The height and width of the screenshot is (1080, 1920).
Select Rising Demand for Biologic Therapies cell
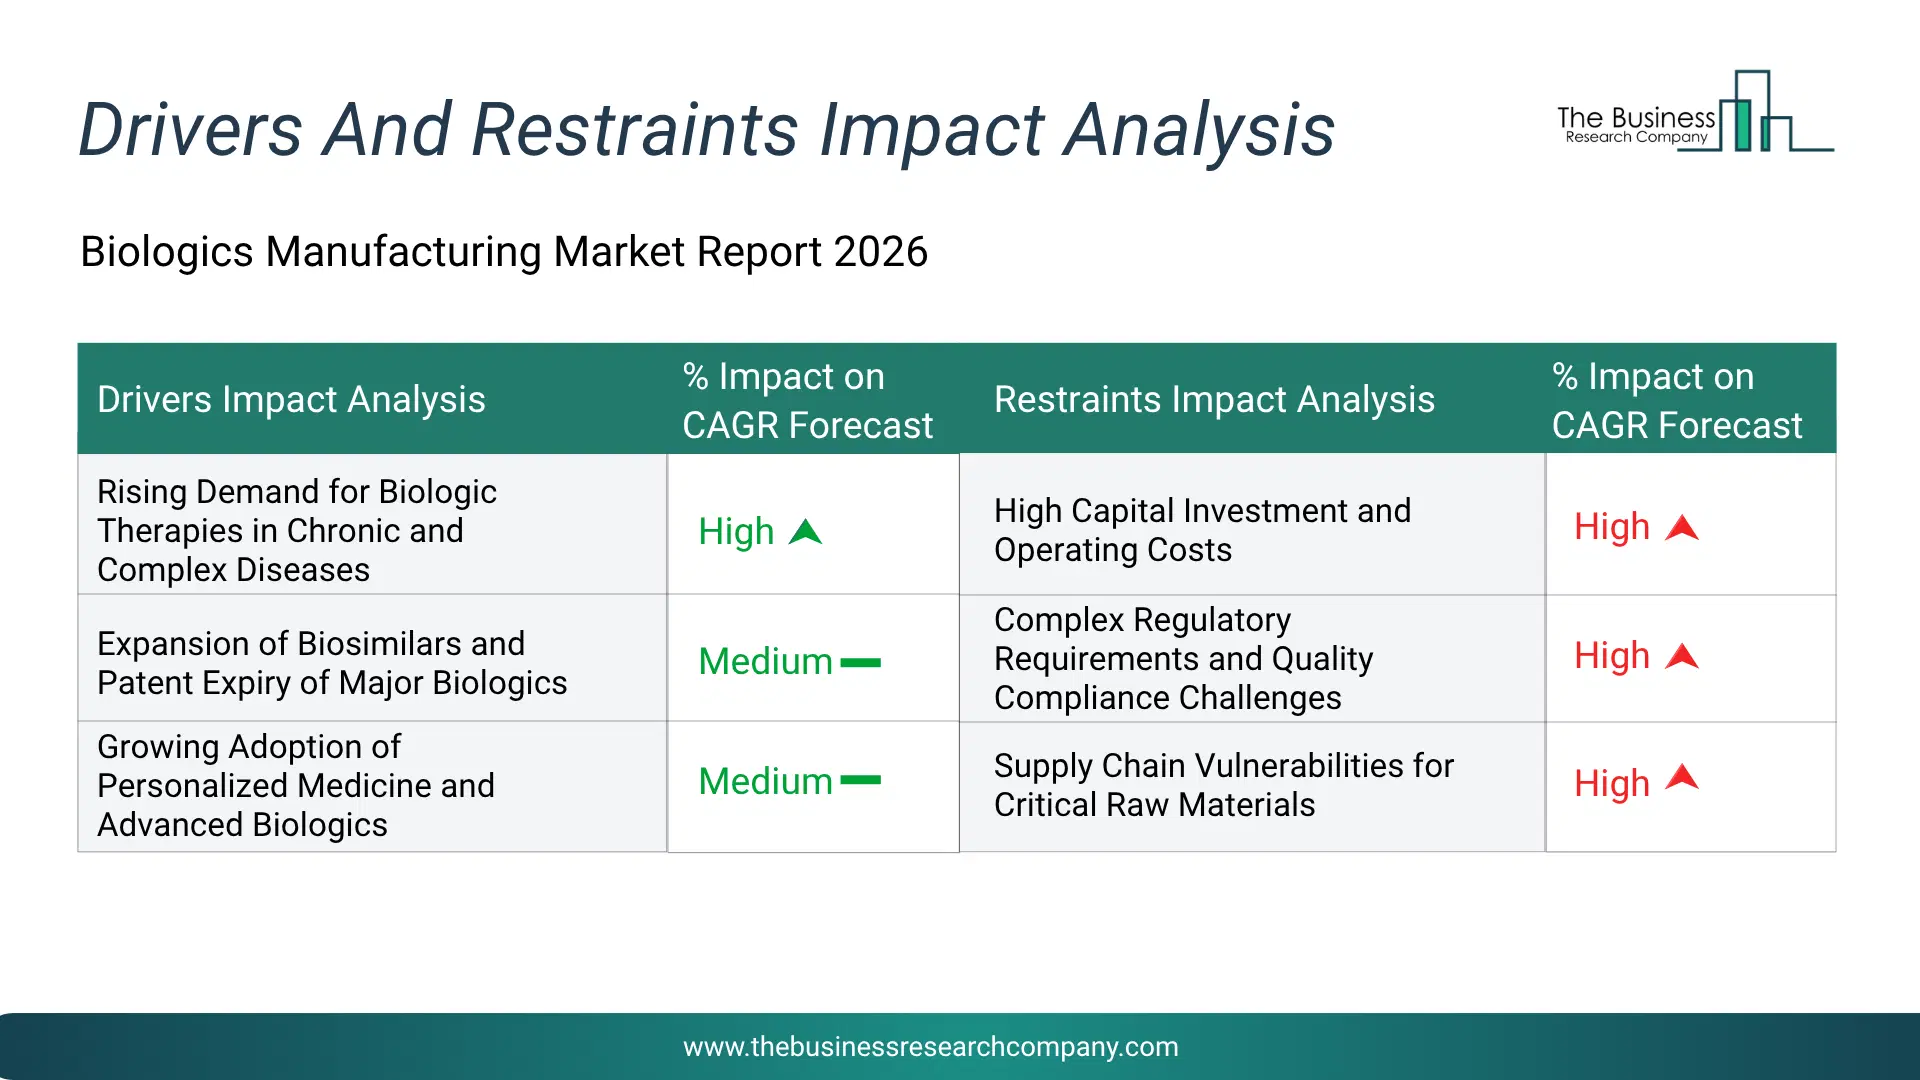tap(372, 525)
